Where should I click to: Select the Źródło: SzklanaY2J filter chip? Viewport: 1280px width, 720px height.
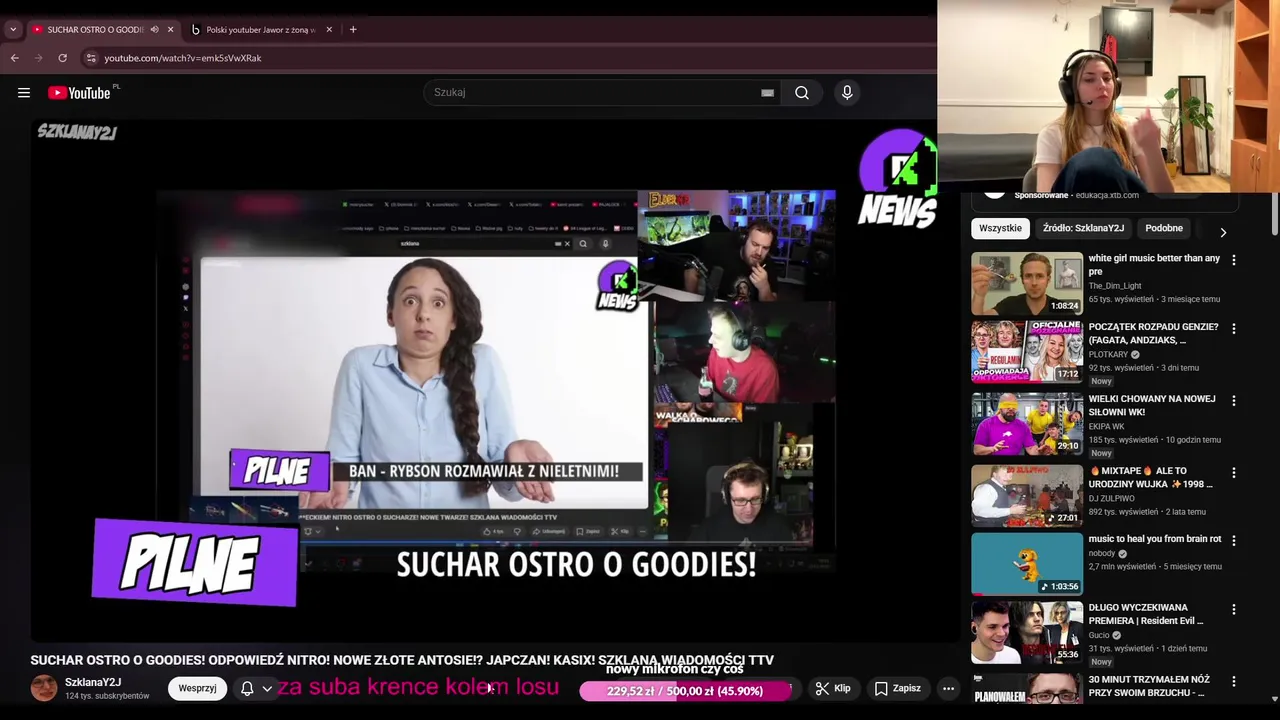click(x=1083, y=228)
